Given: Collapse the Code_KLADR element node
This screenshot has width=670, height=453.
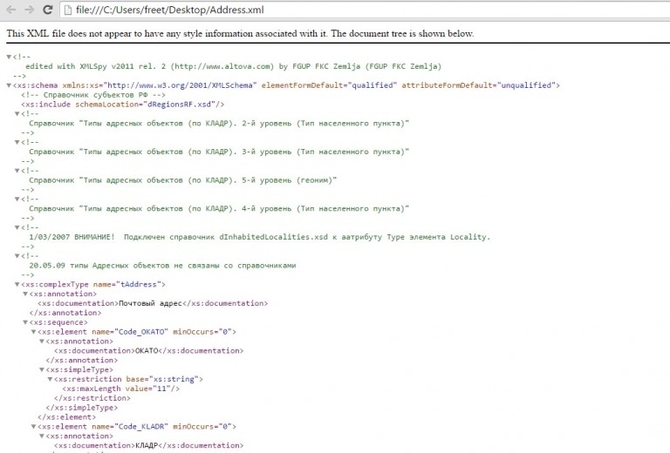Looking at the screenshot, I should point(33,427).
